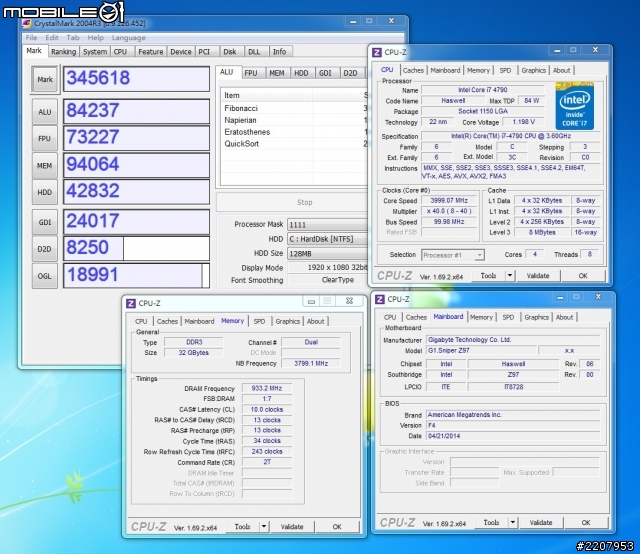640x554 pixels.
Task: Click Validate in CPU-Z Mainboard window
Action: tap(541, 522)
